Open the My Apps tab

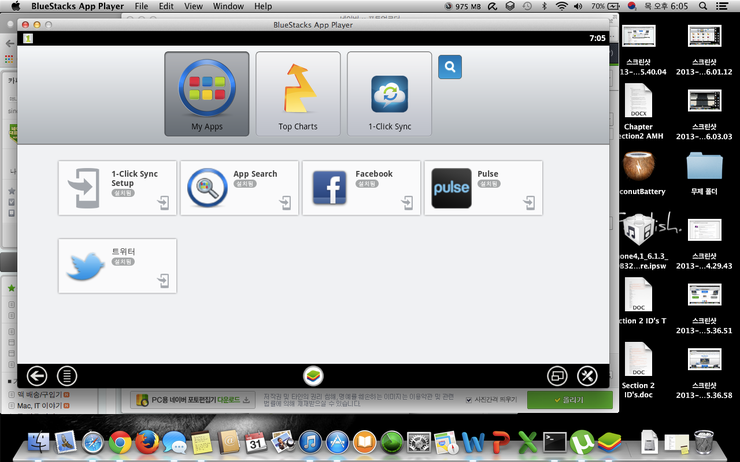(207, 94)
